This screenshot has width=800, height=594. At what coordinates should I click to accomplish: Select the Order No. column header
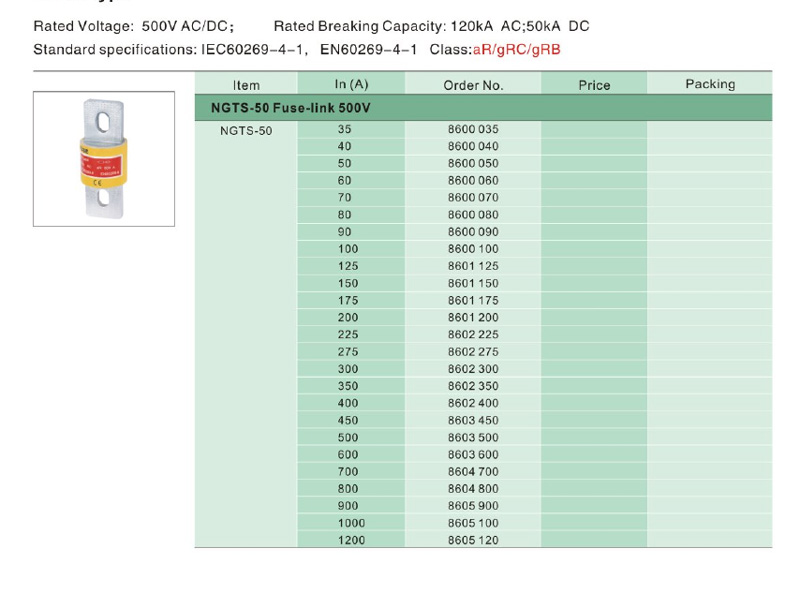click(473, 85)
